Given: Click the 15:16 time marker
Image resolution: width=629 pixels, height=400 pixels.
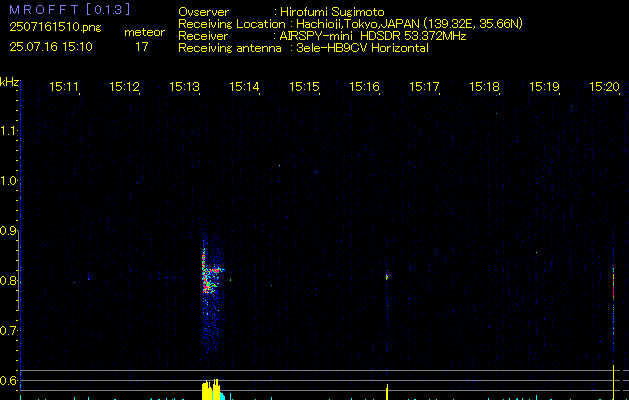Looking at the screenshot, I should (x=364, y=88).
